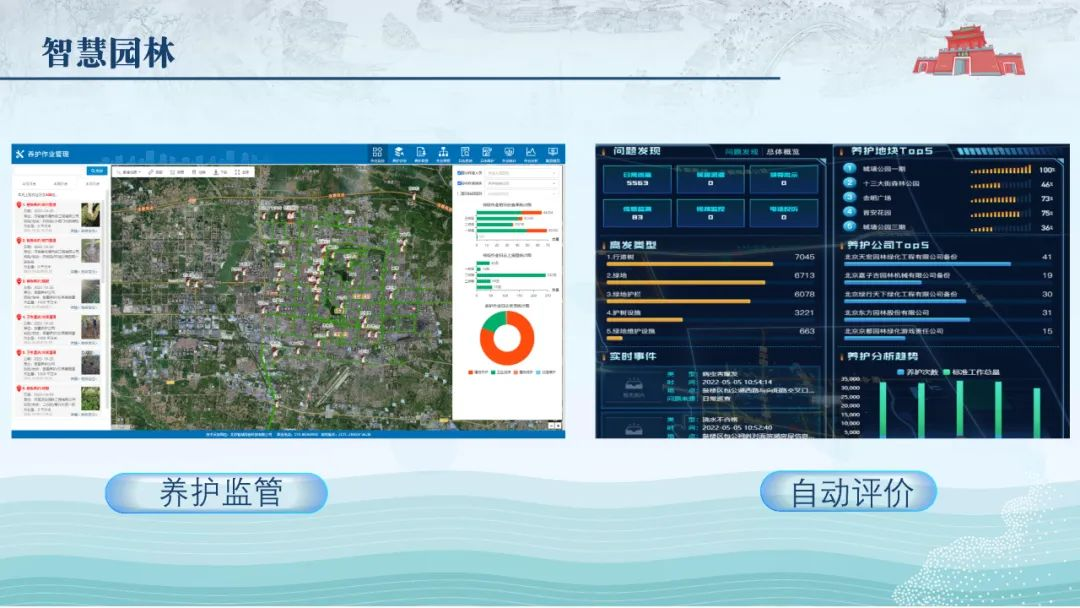The width and height of the screenshot is (1080, 608).
Task: Click the company row with value 30
Action: [x=948, y=296]
